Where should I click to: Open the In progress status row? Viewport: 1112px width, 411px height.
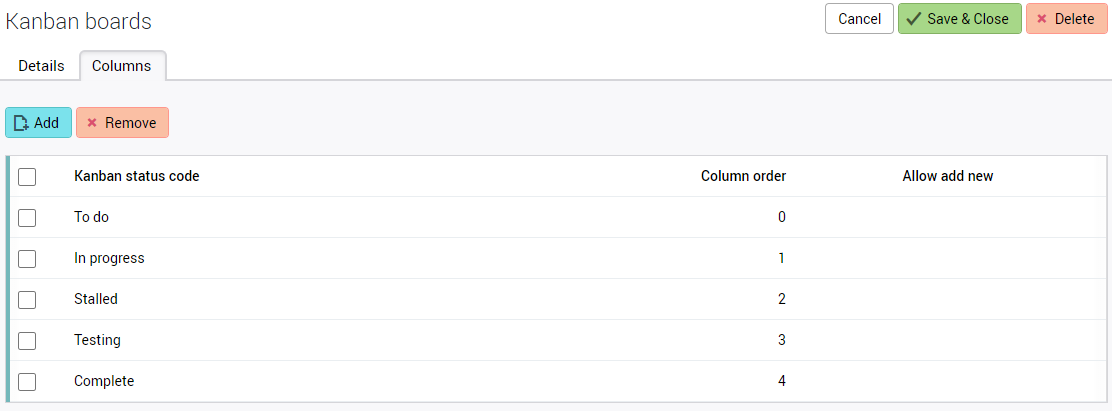[110, 258]
